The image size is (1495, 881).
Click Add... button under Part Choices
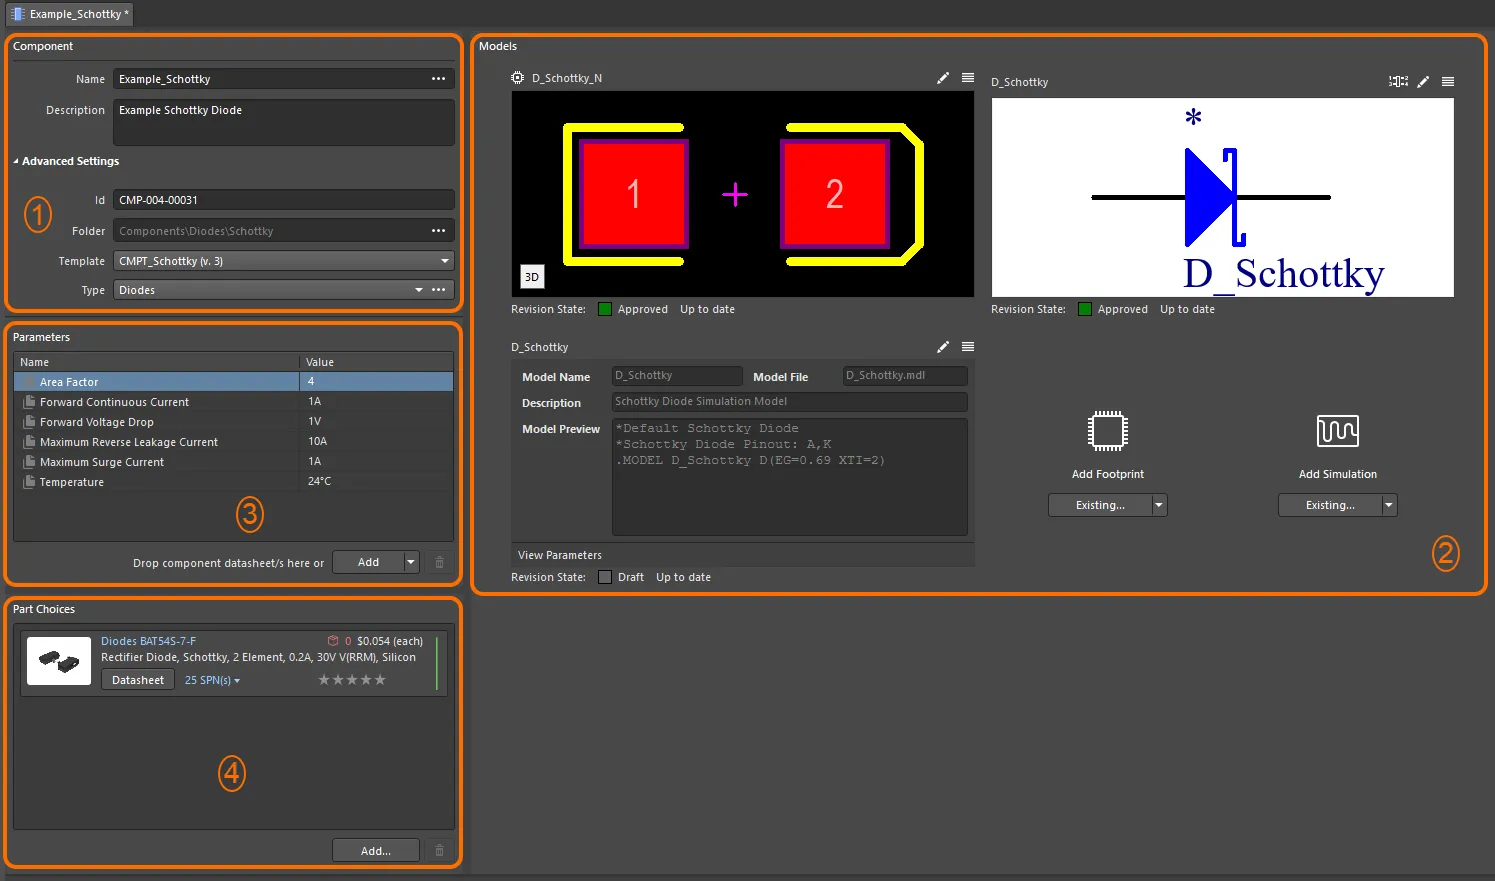click(x=375, y=850)
